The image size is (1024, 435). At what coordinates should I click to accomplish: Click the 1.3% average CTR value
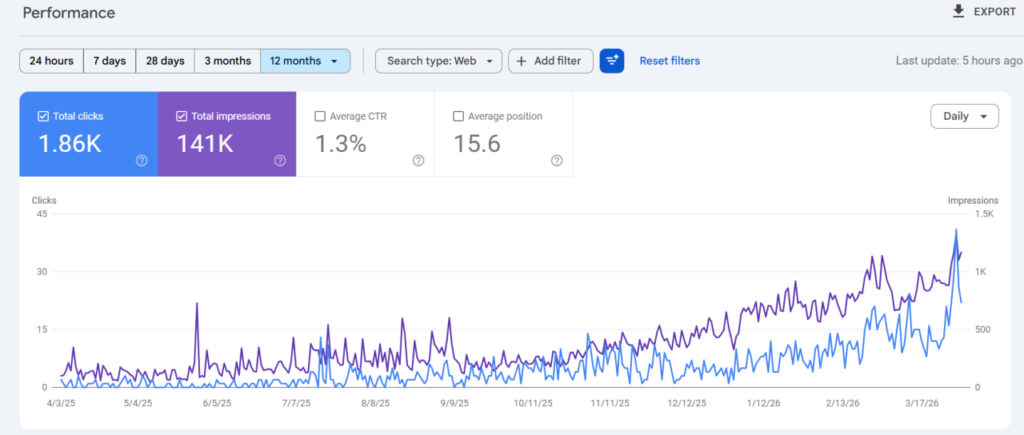point(341,144)
